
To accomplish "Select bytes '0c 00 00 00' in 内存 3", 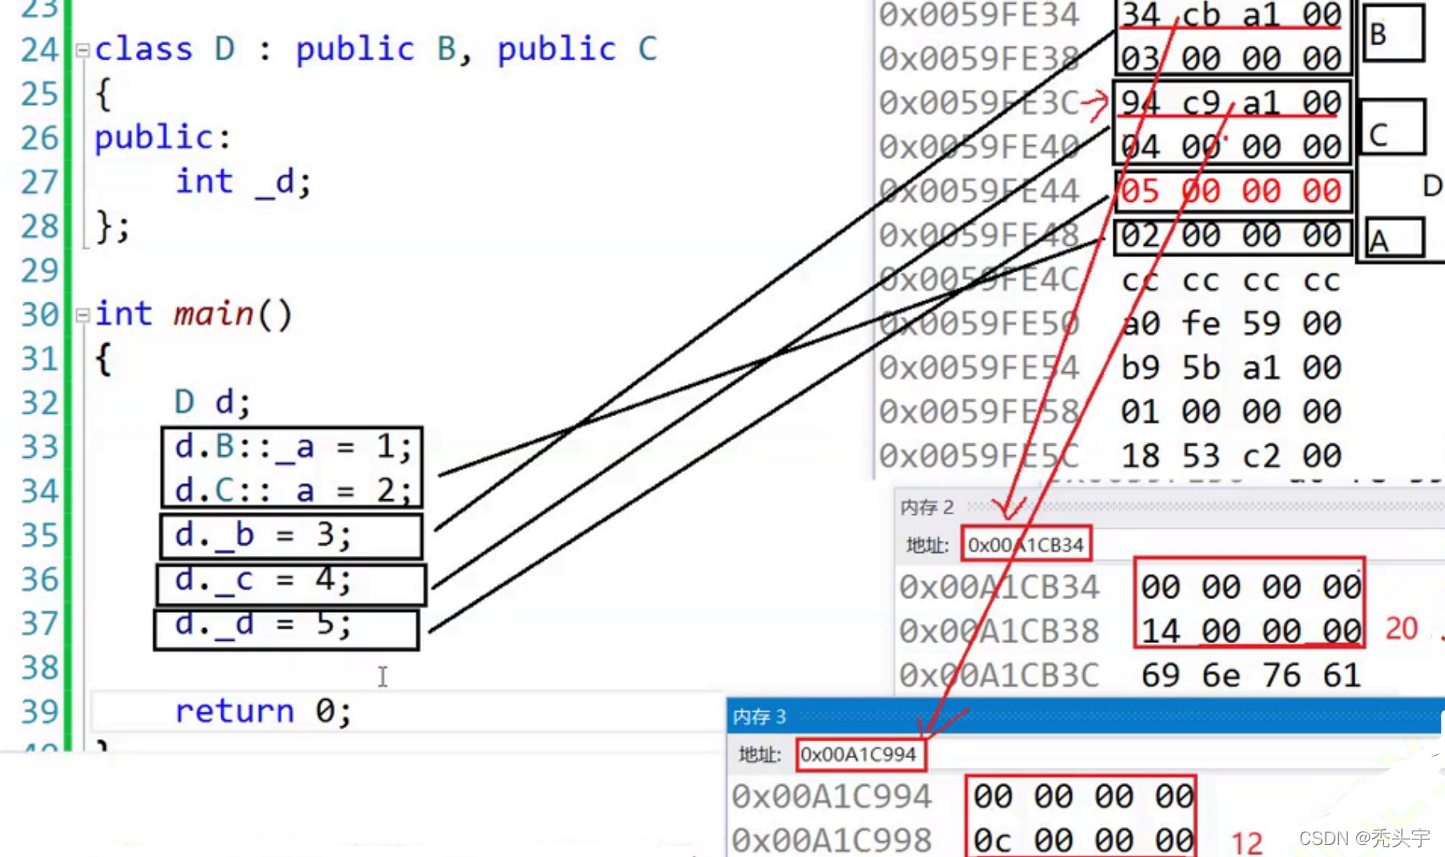I will coord(1083,840).
